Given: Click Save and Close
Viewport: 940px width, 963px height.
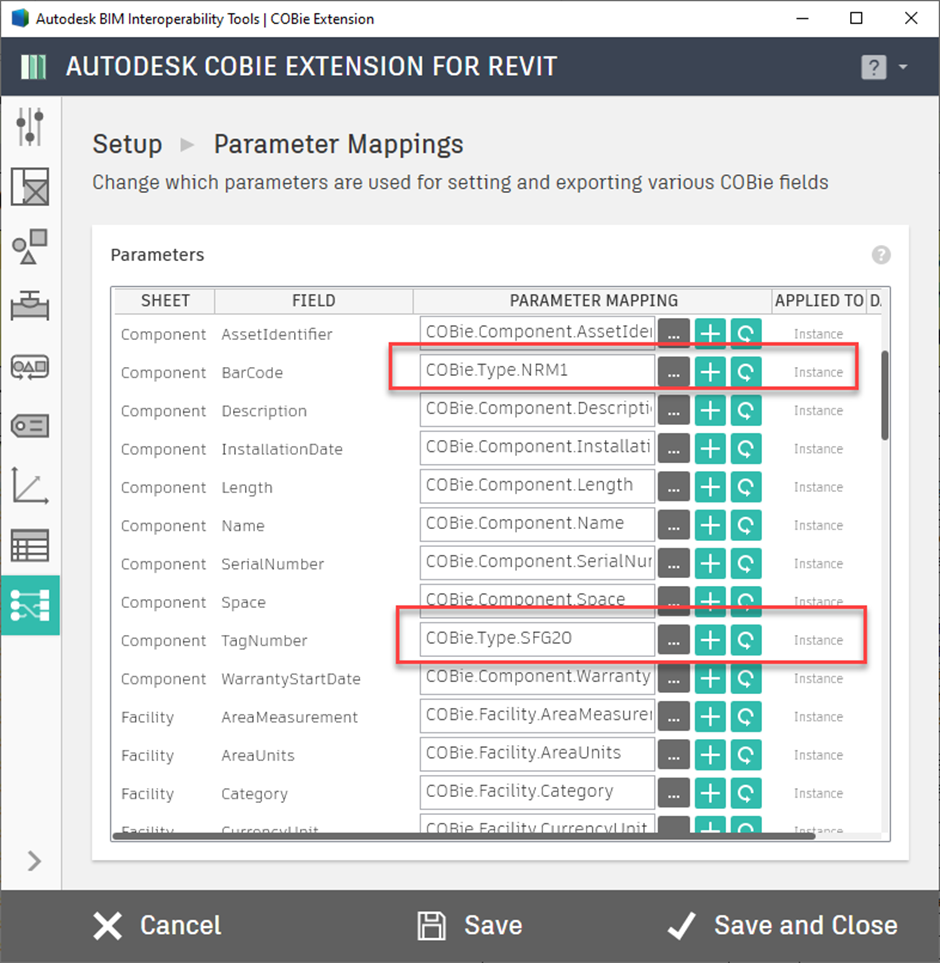Looking at the screenshot, I should [x=783, y=926].
